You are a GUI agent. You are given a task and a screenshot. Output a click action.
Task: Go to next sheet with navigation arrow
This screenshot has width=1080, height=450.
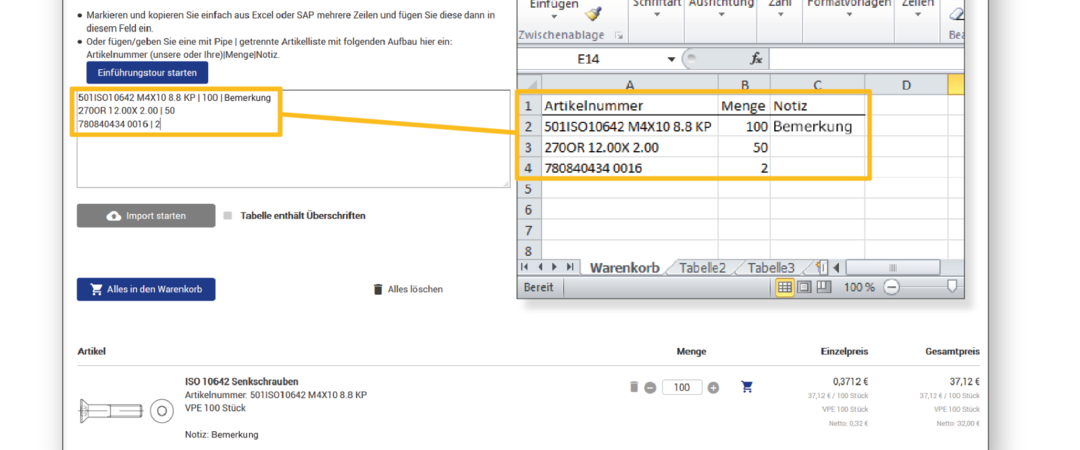554,267
